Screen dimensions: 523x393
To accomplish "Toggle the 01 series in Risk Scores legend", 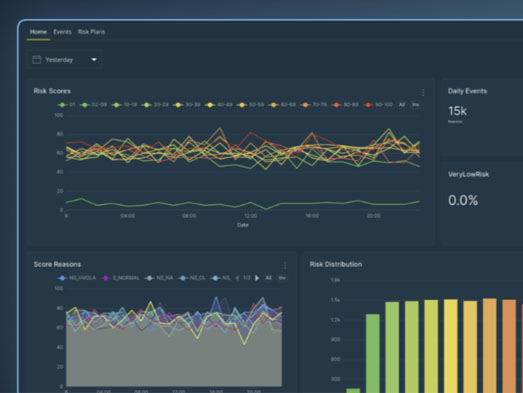I will point(66,105).
